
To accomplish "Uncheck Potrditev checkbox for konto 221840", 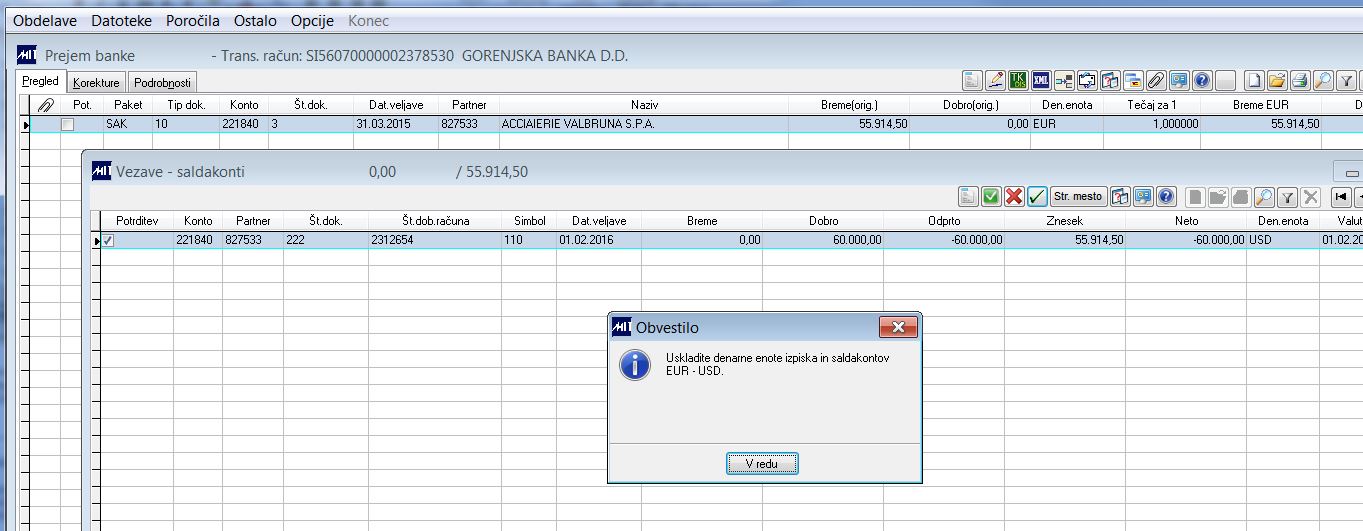I will (108, 240).
